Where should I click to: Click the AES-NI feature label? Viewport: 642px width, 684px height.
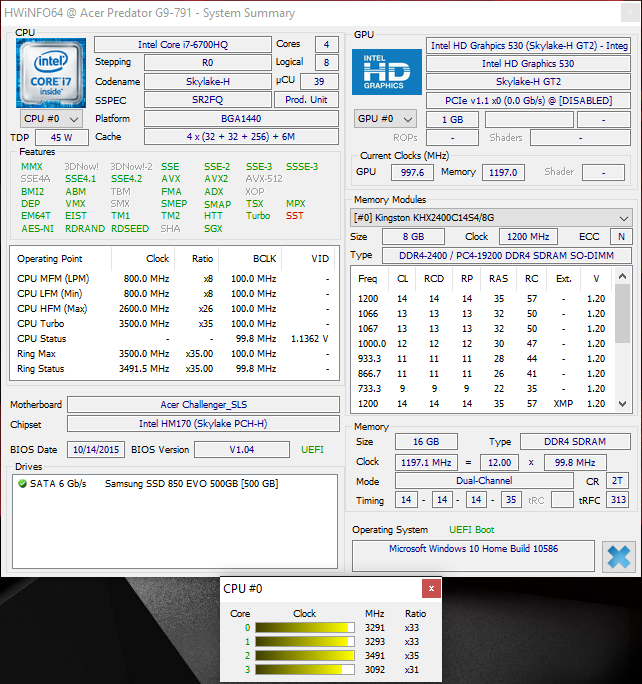click(38, 229)
